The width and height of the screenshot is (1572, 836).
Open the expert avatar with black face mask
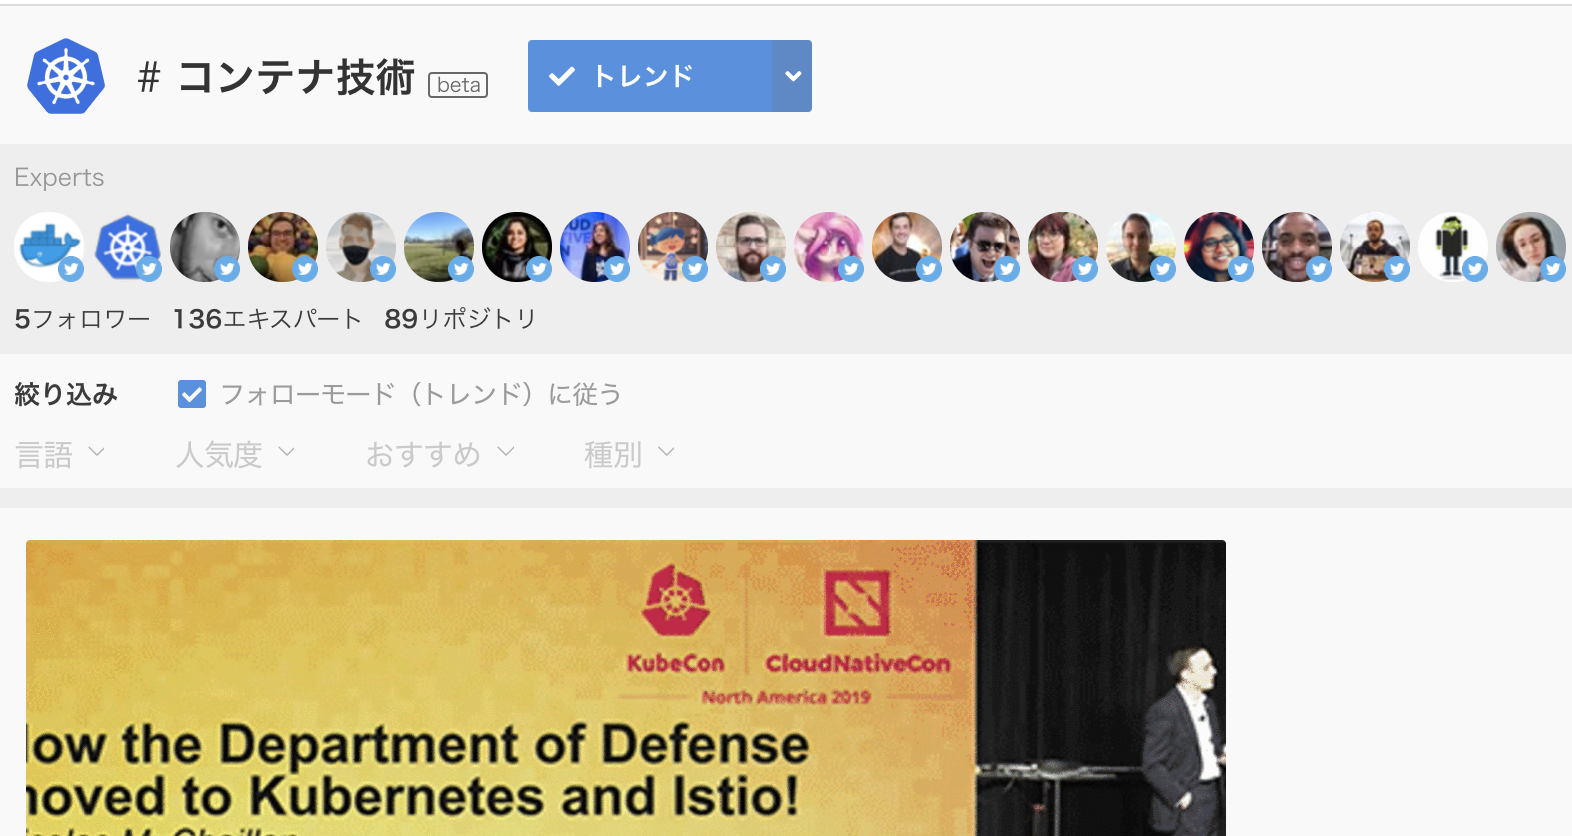pyautogui.click(x=361, y=247)
